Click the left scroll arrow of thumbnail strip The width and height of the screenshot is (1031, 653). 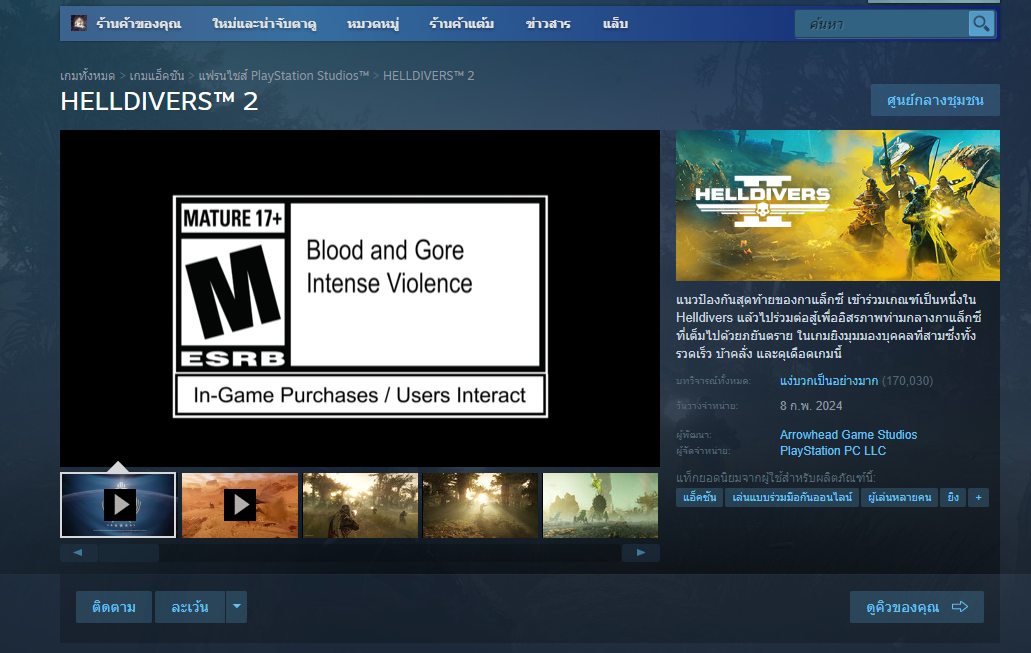[x=78, y=552]
